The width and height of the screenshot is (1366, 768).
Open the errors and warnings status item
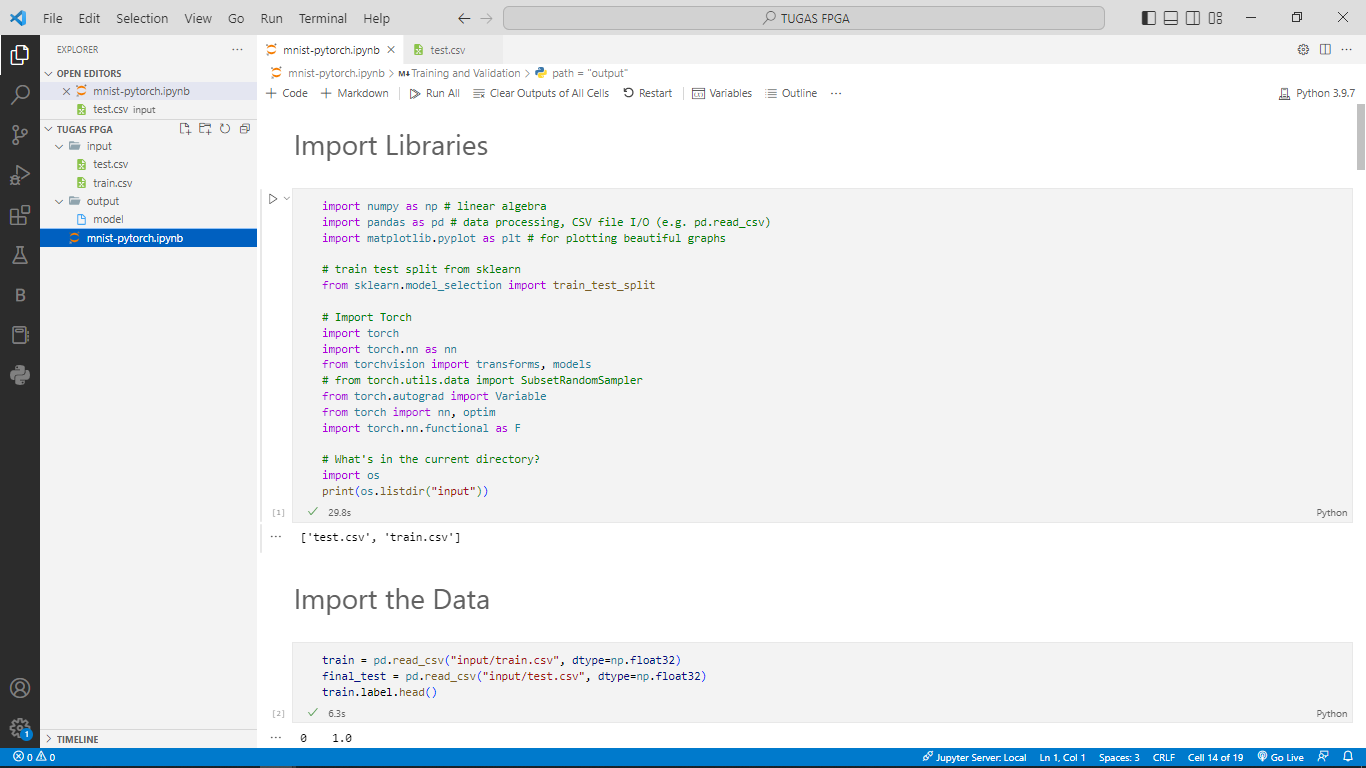34,757
